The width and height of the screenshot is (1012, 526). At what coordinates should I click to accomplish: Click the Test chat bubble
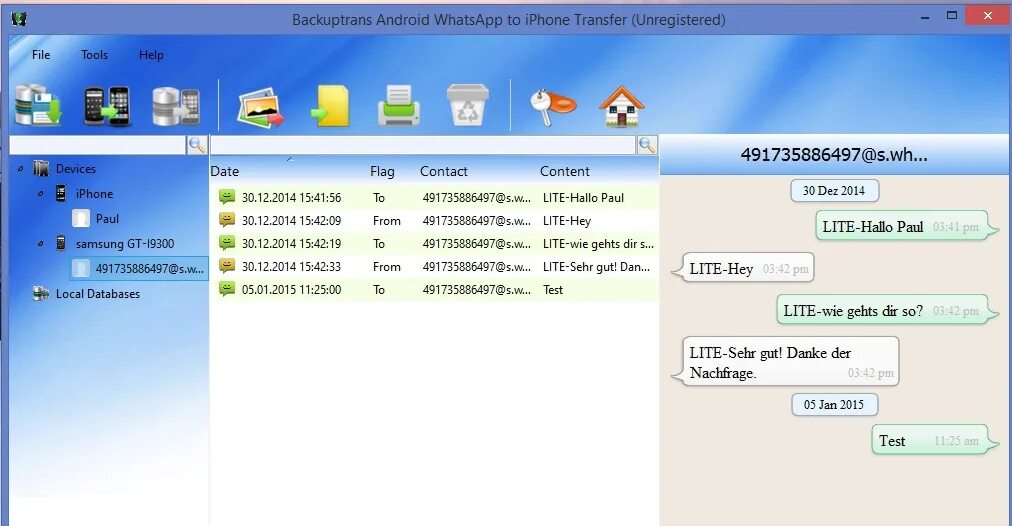point(934,440)
